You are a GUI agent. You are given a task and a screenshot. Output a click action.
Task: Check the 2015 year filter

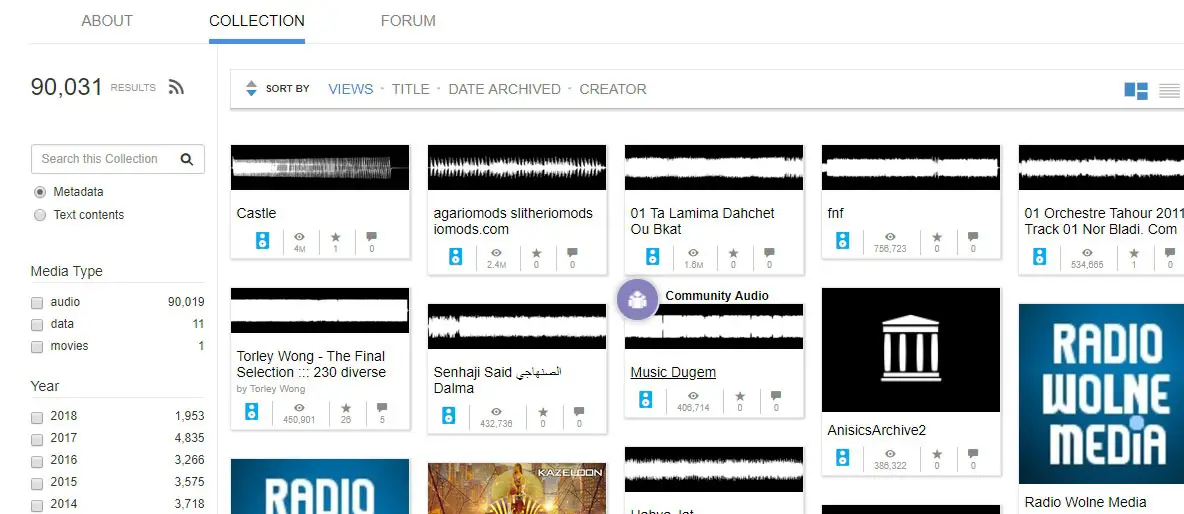(37, 482)
